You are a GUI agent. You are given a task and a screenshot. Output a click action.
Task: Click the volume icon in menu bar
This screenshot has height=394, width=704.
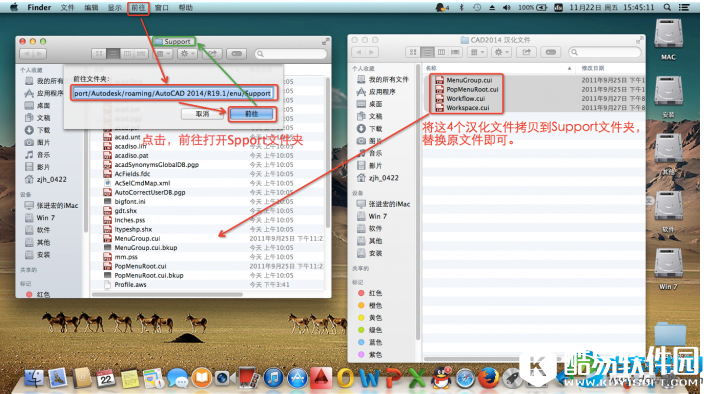[507, 8]
